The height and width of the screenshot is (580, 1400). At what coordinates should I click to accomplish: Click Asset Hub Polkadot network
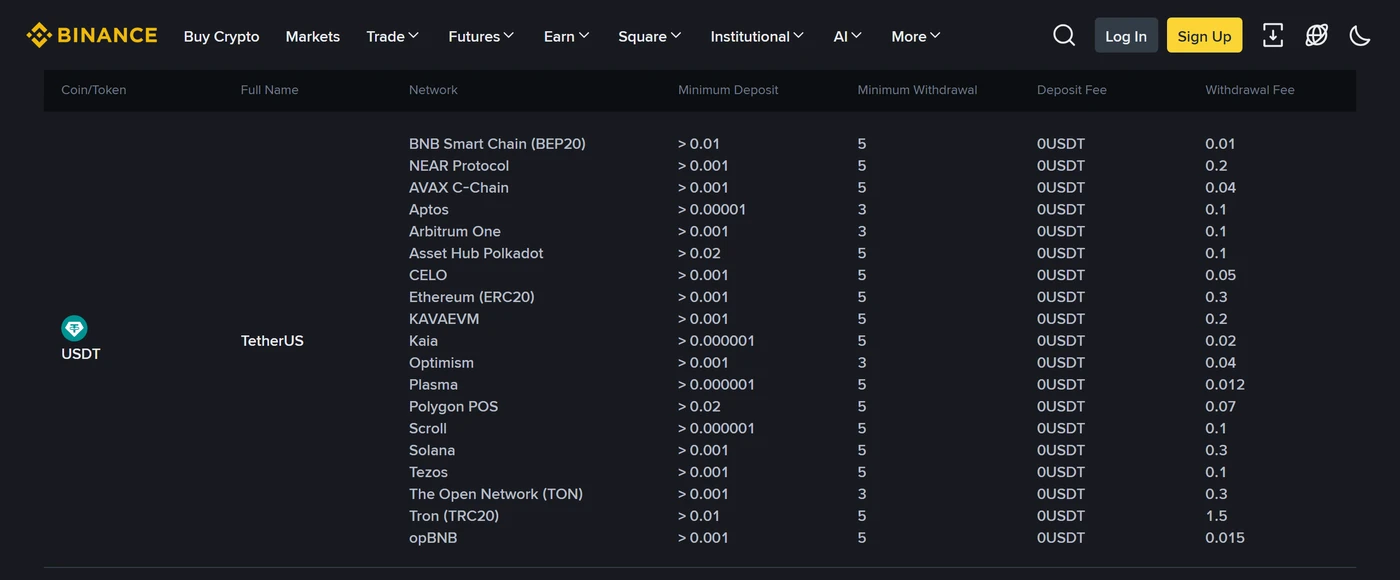coord(476,254)
